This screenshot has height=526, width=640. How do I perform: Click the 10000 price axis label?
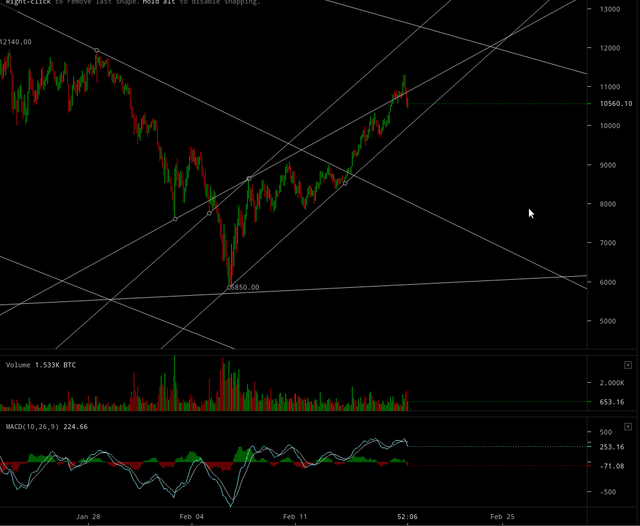click(x=610, y=125)
